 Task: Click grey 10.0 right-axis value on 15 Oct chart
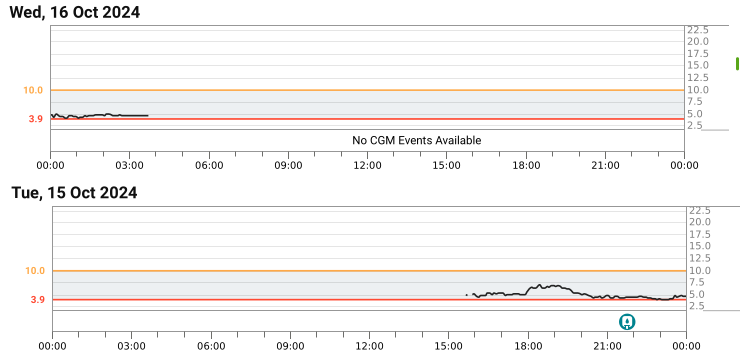click(x=699, y=270)
